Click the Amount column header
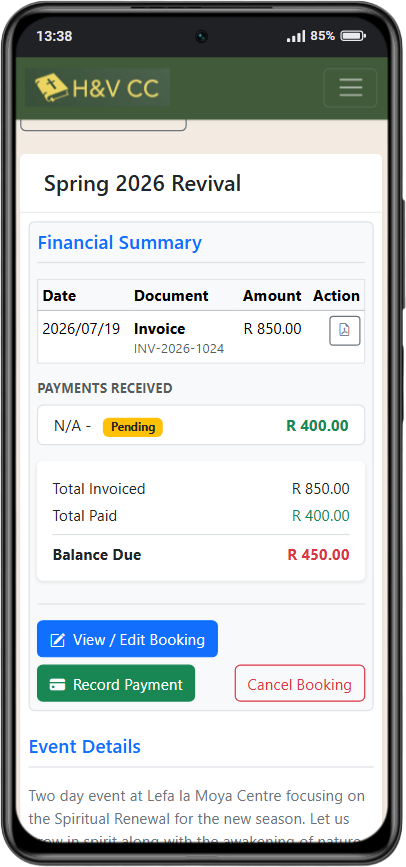Viewport: 406px width, 867px height. click(x=272, y=296)
